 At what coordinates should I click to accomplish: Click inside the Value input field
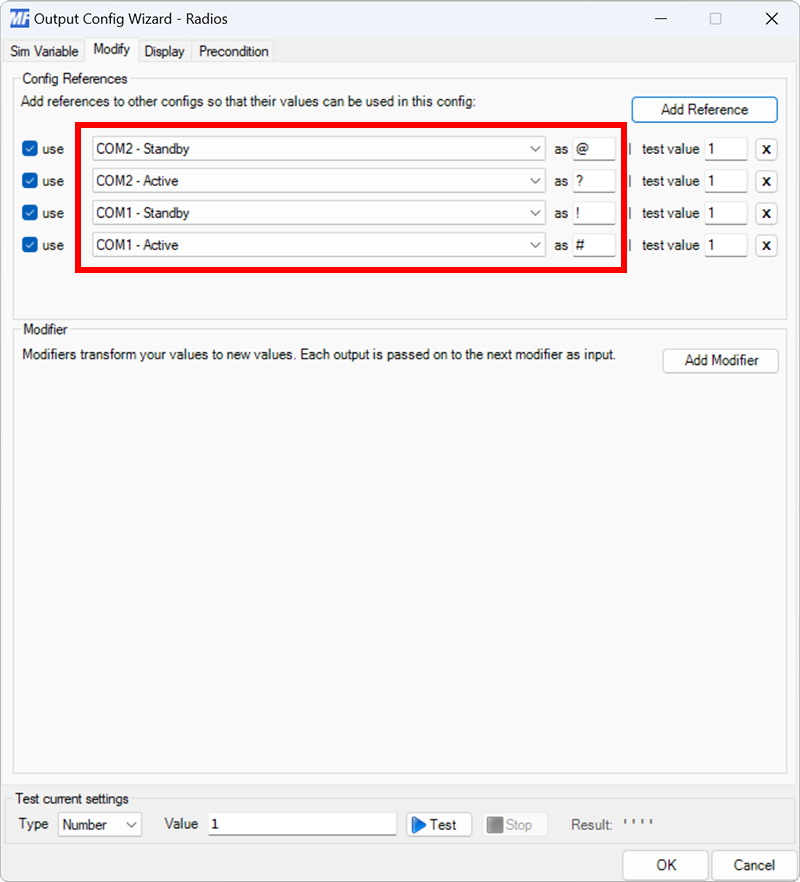[x=300, y=824]
